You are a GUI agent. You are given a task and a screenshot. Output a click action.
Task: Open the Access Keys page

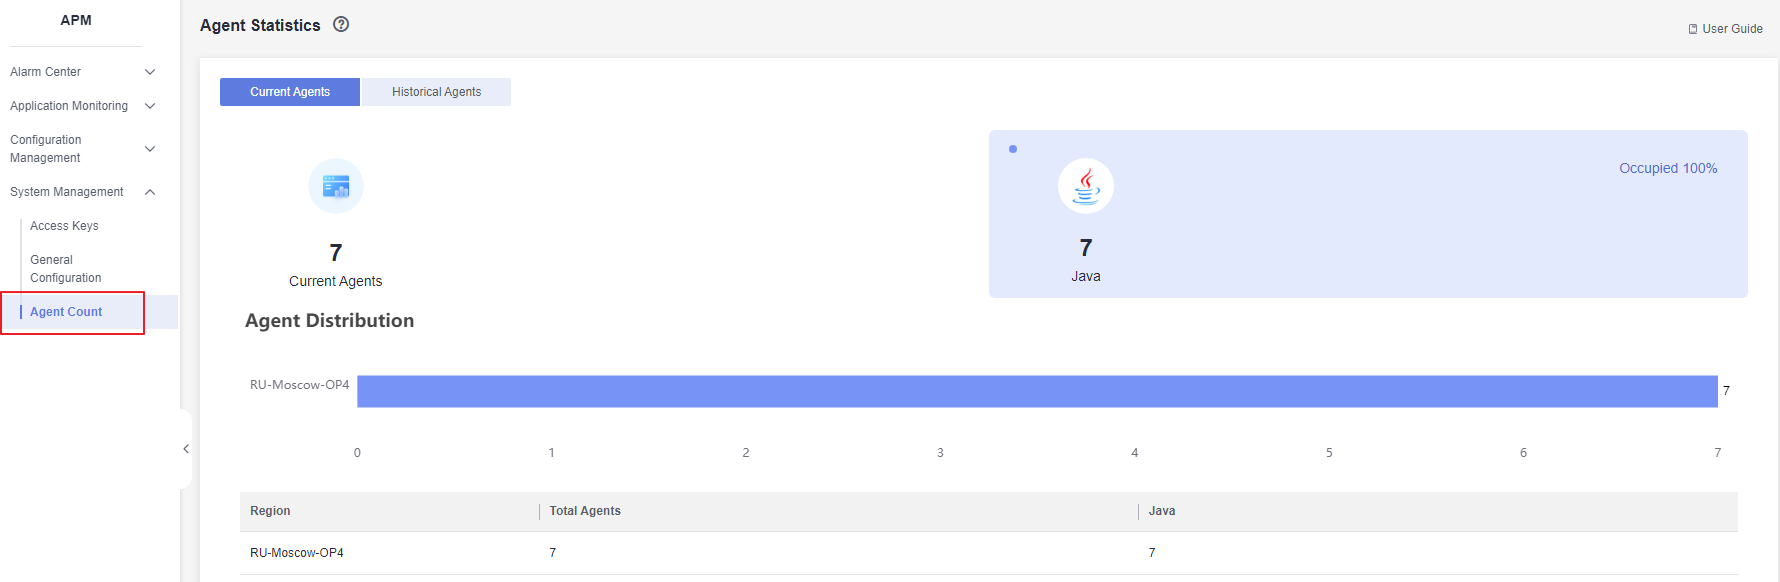pyautogui.click(x=64, y=226)
